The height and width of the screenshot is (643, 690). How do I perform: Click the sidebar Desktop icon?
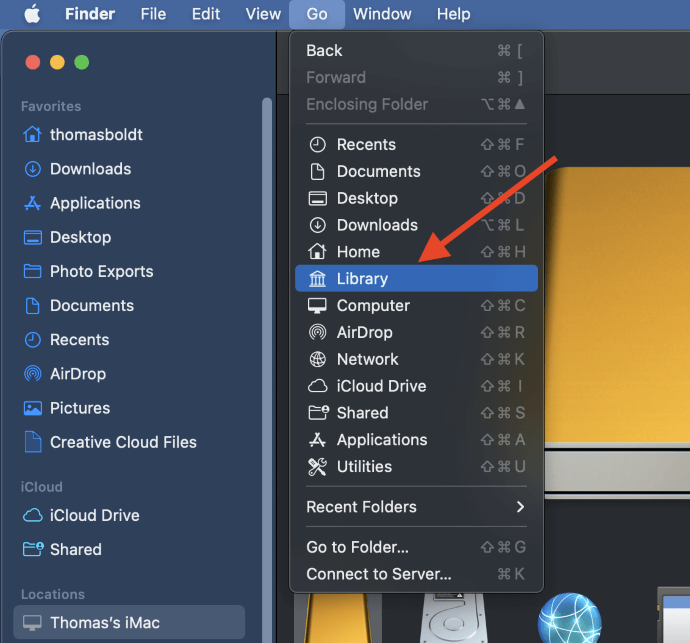point(33,237)
